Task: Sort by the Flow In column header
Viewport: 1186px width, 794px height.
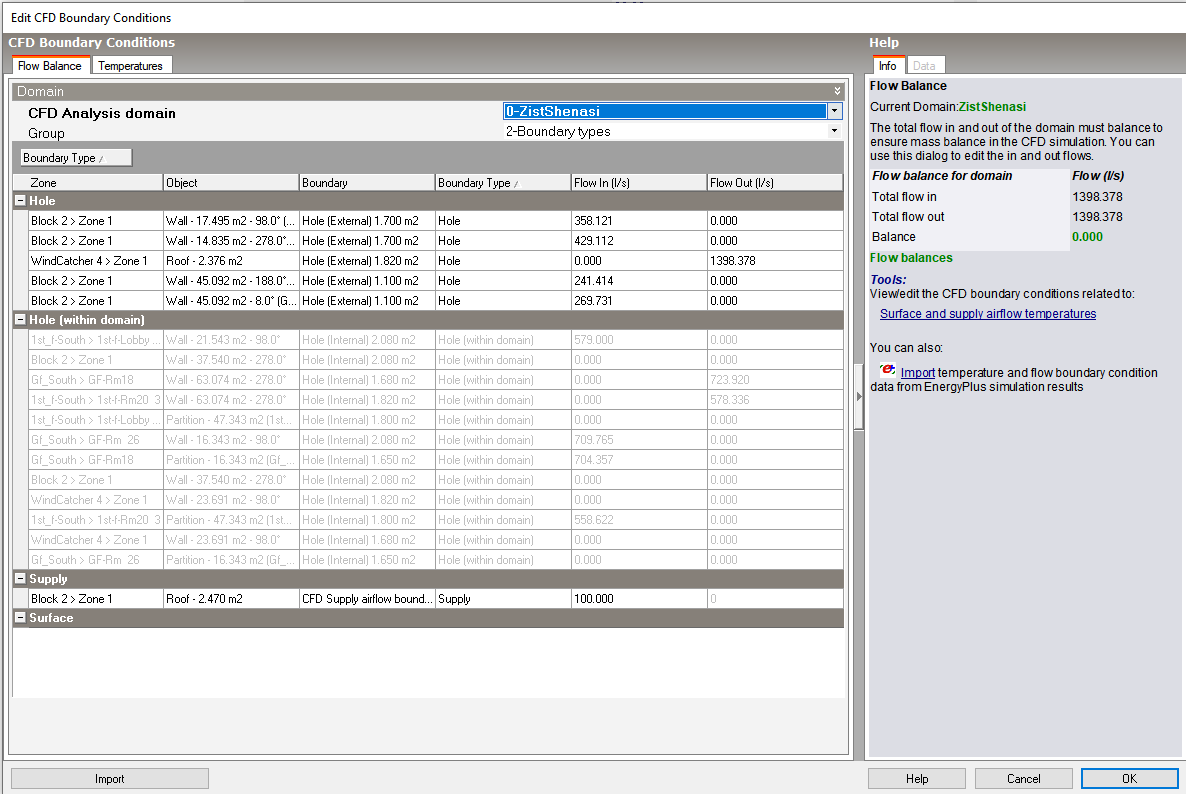Action: click(x=638, y=183)
